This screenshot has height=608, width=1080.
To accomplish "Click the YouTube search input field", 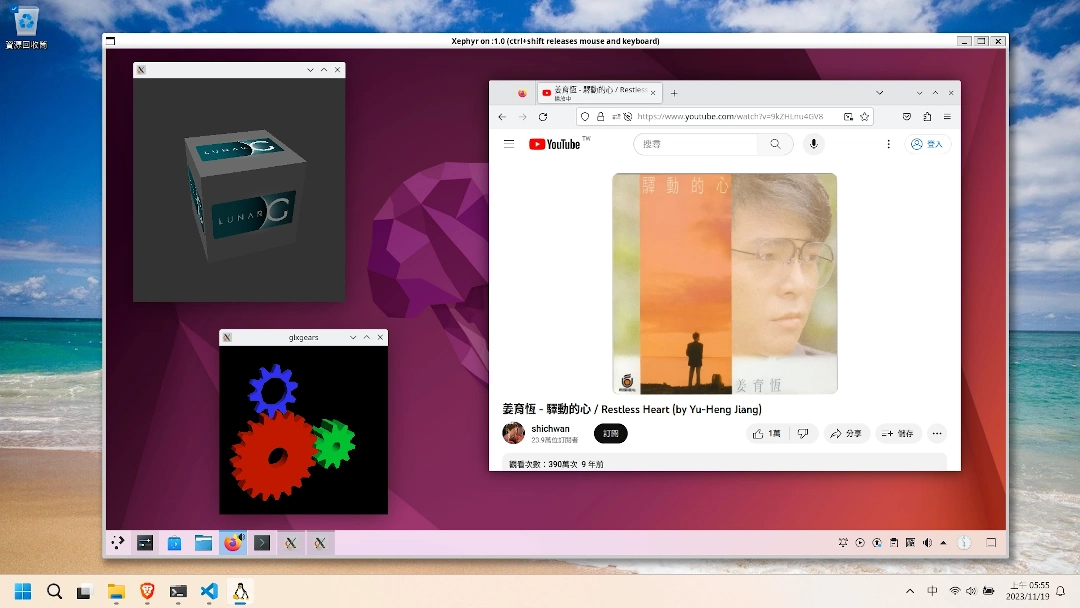I will click(697, 144).
